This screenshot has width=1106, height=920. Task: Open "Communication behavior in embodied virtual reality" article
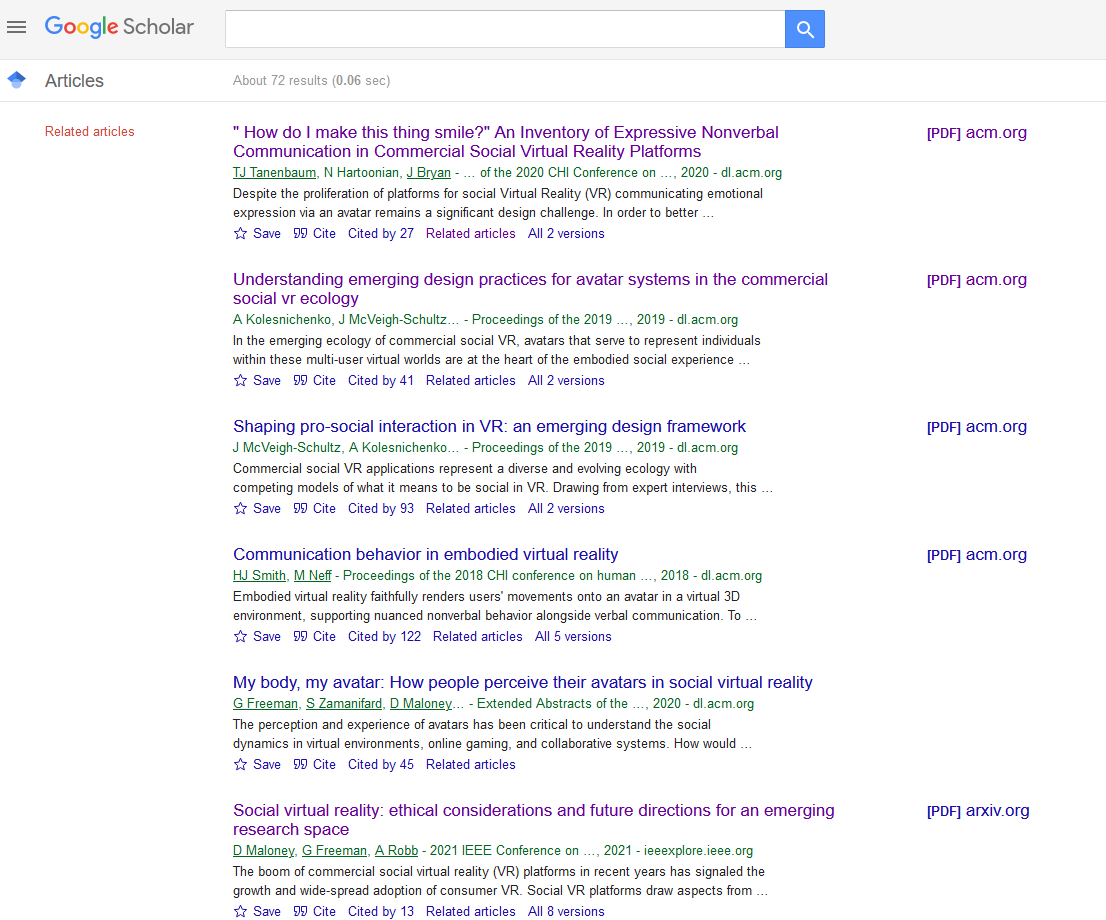pos(426,555)
